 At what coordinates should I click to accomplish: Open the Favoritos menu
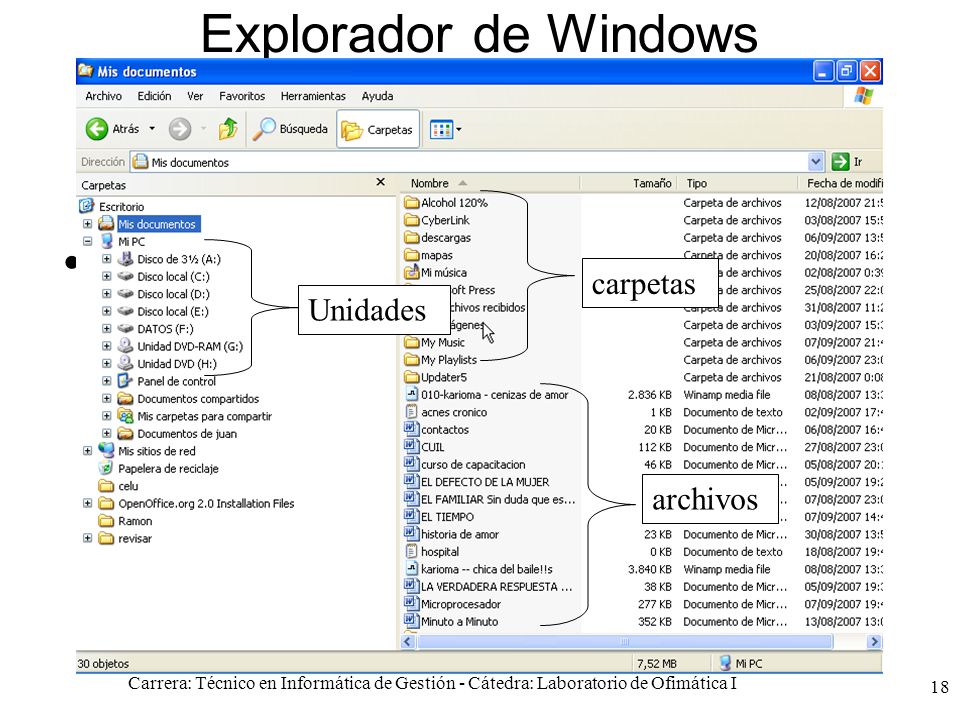click(x=242, y=96)
